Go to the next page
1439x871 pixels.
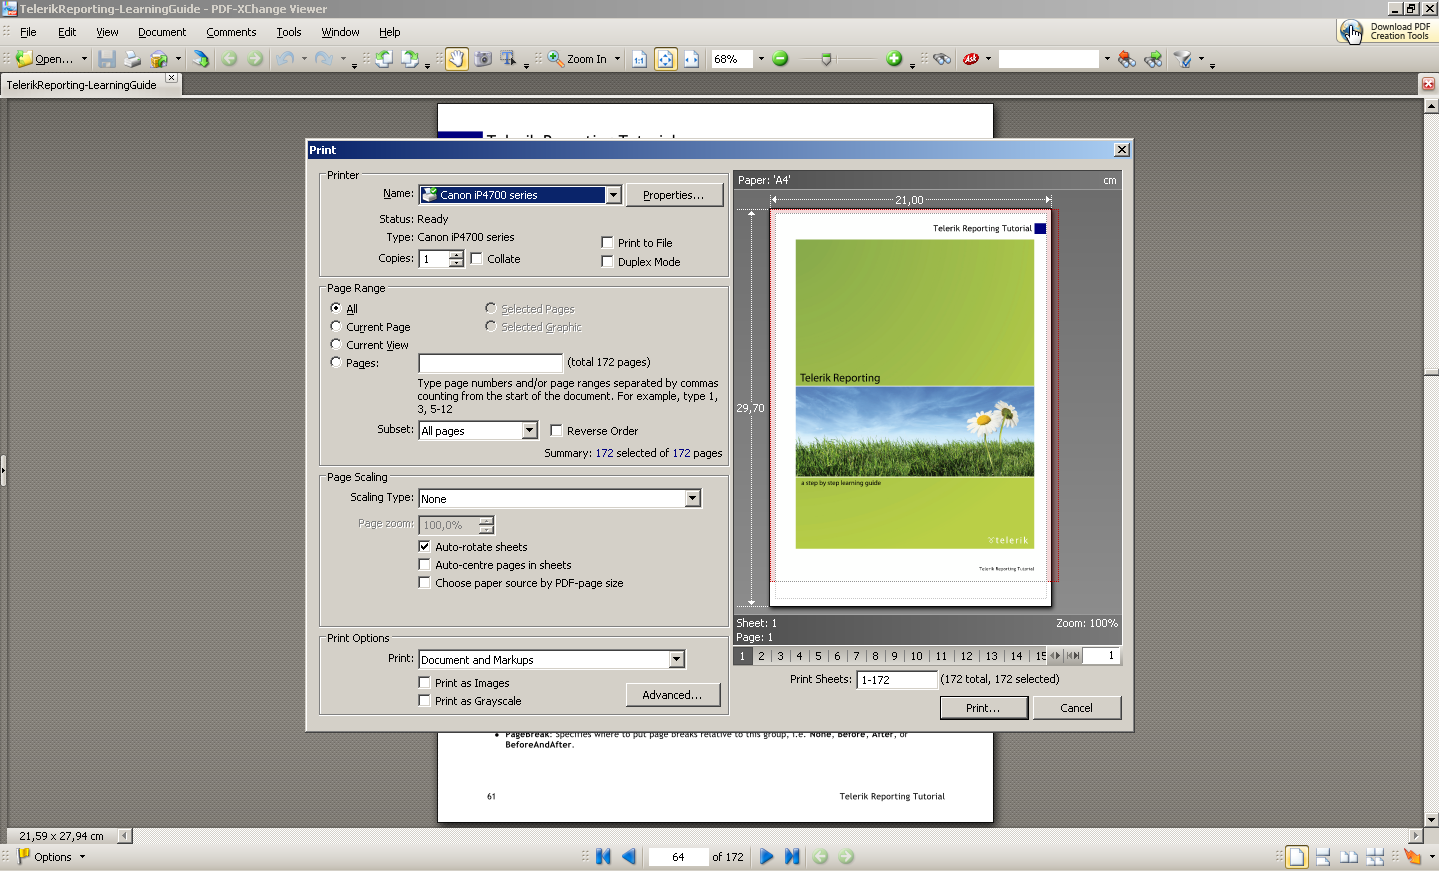(x=766, y=857)
